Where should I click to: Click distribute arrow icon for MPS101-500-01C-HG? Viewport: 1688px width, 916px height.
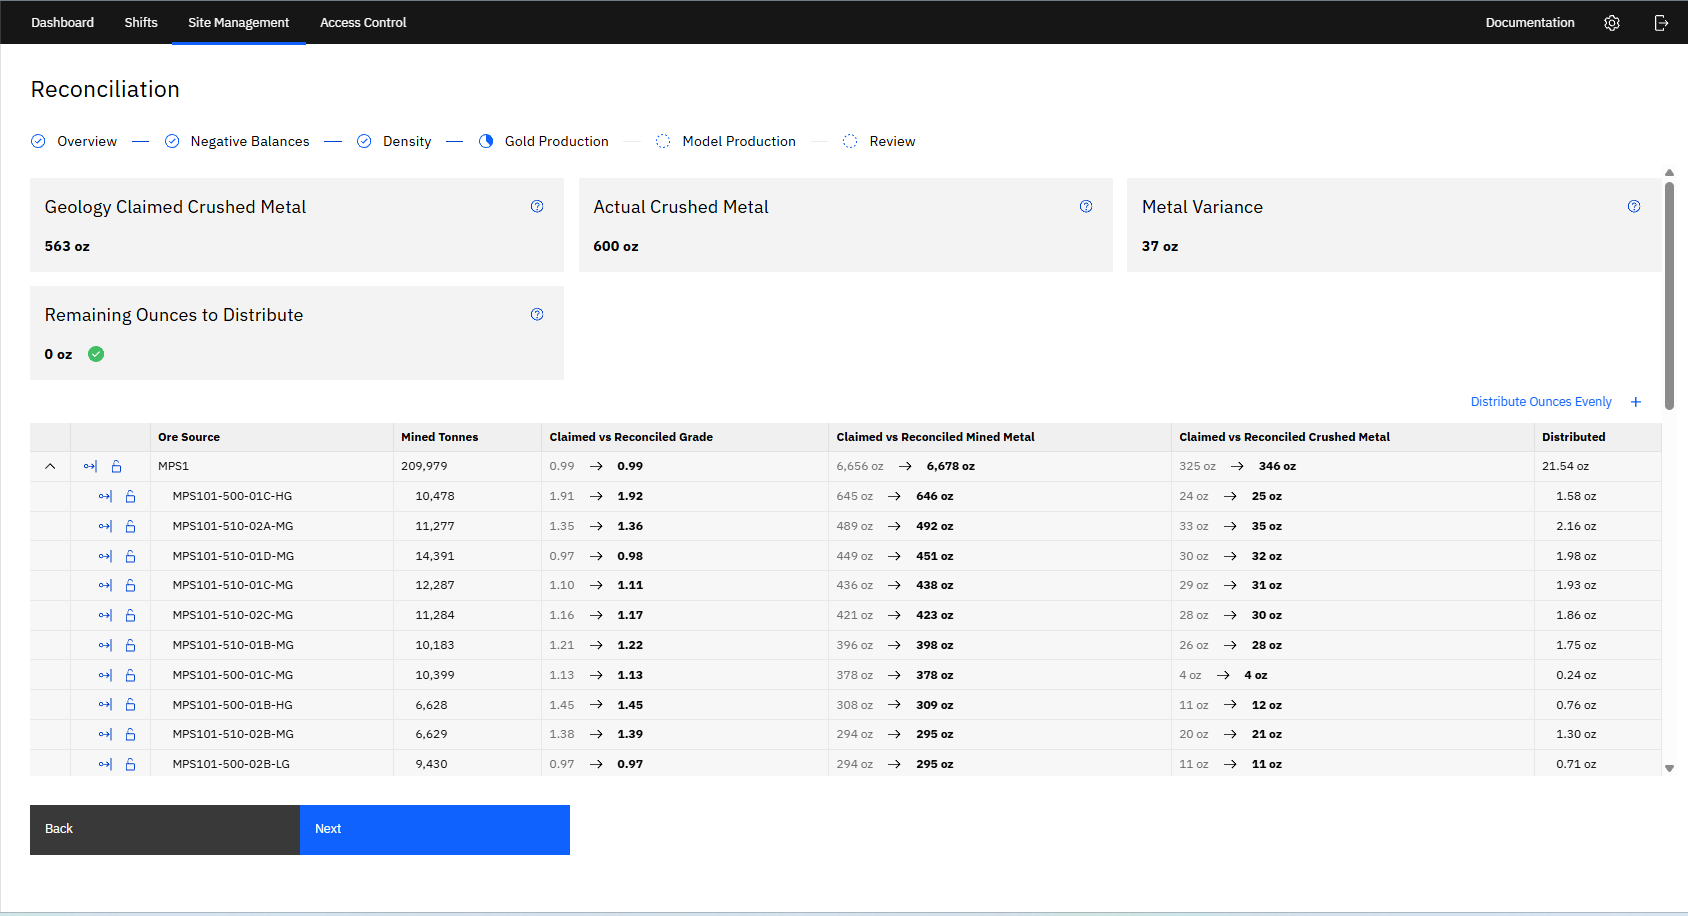click(x=105, y=497)
